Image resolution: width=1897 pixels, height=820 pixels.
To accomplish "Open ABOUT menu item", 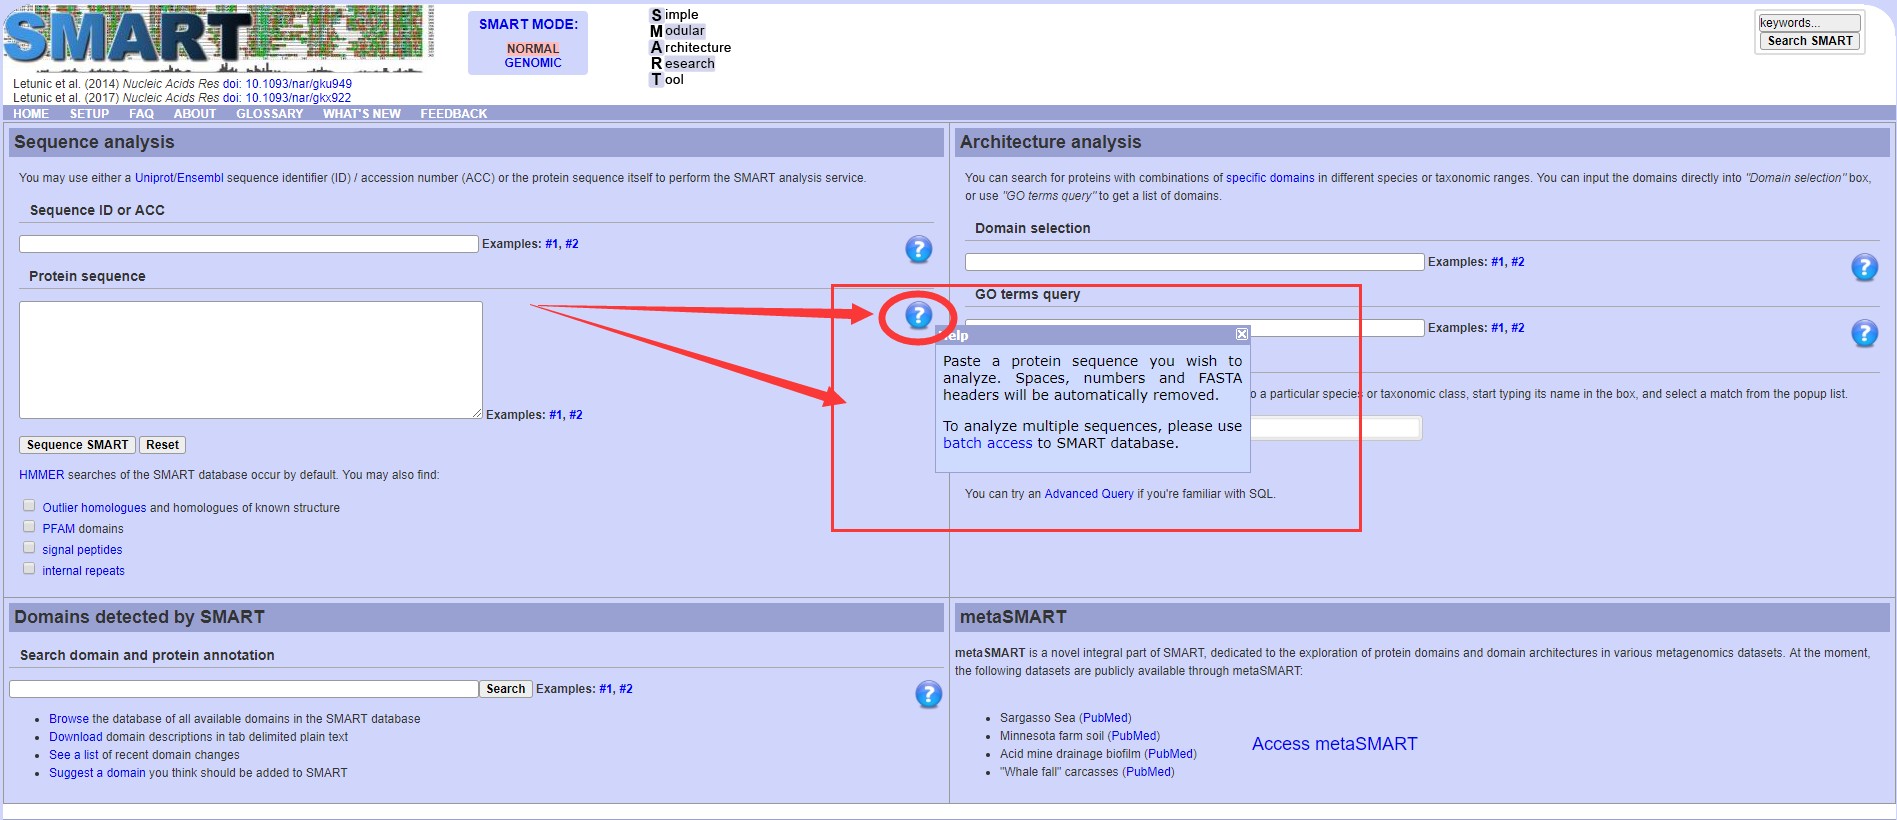I will 195,114.
